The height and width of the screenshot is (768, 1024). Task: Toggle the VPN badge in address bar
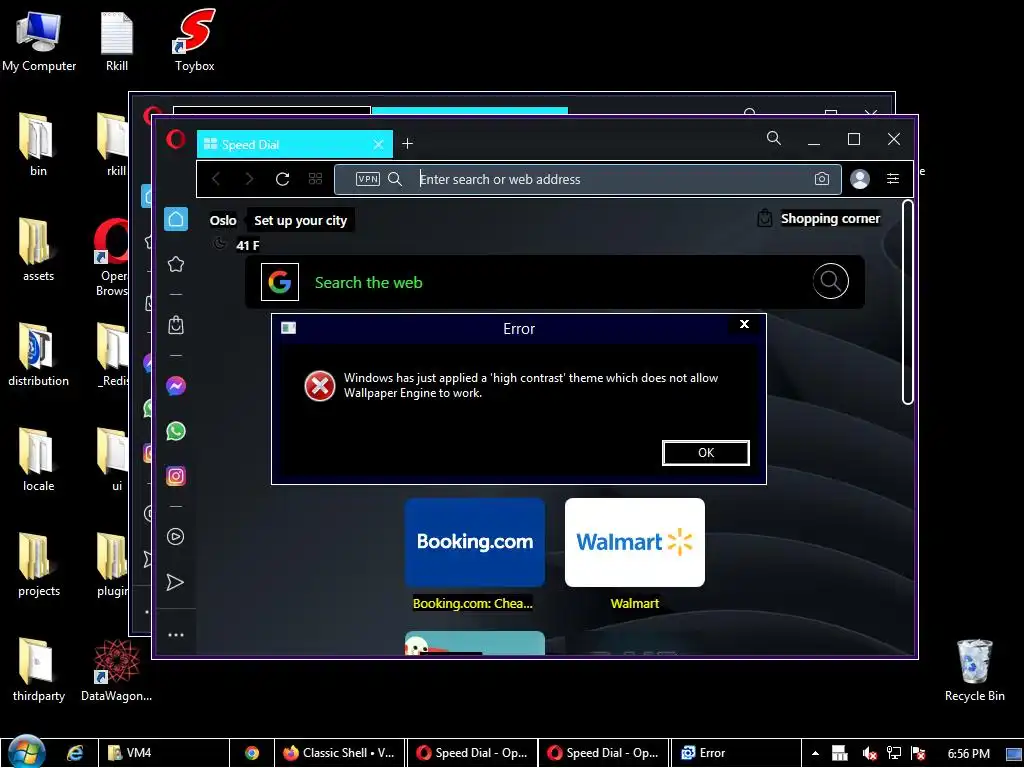368,179
